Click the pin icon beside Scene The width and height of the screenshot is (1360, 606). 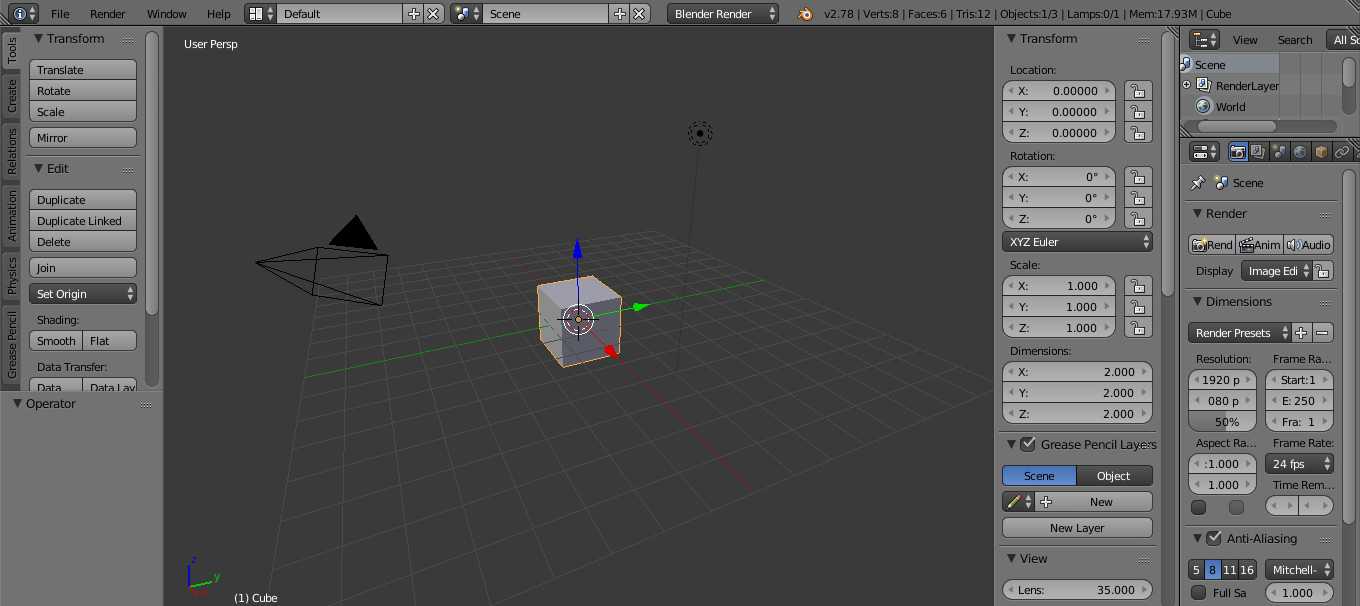[x=1197, y=183]
